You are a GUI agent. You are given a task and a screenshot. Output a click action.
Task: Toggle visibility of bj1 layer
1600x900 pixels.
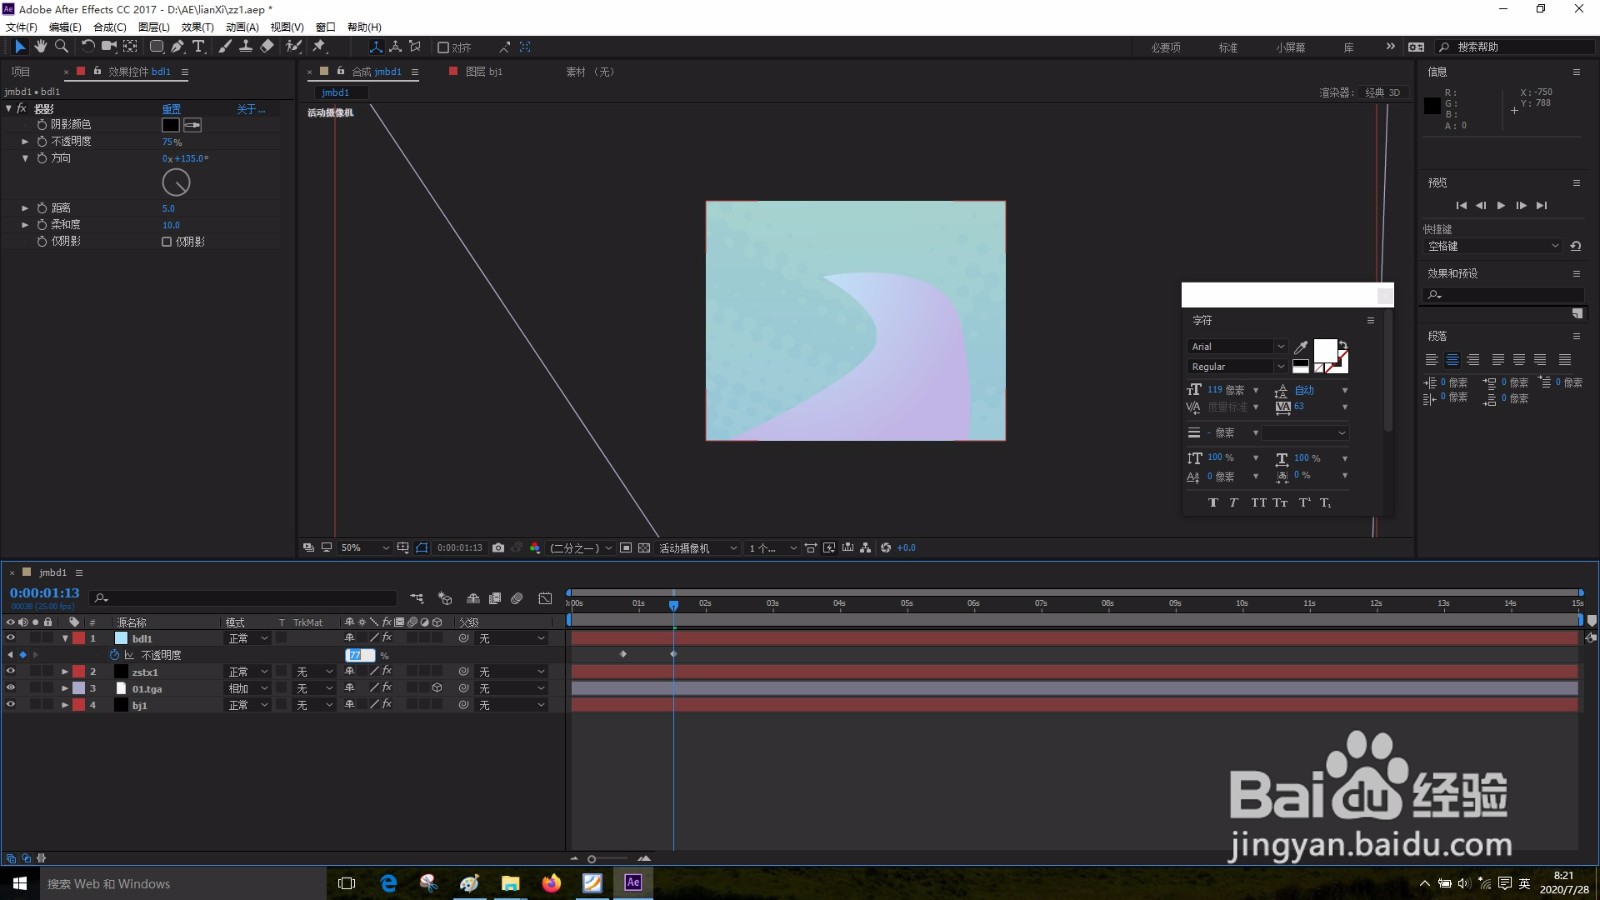click(11, 705)
